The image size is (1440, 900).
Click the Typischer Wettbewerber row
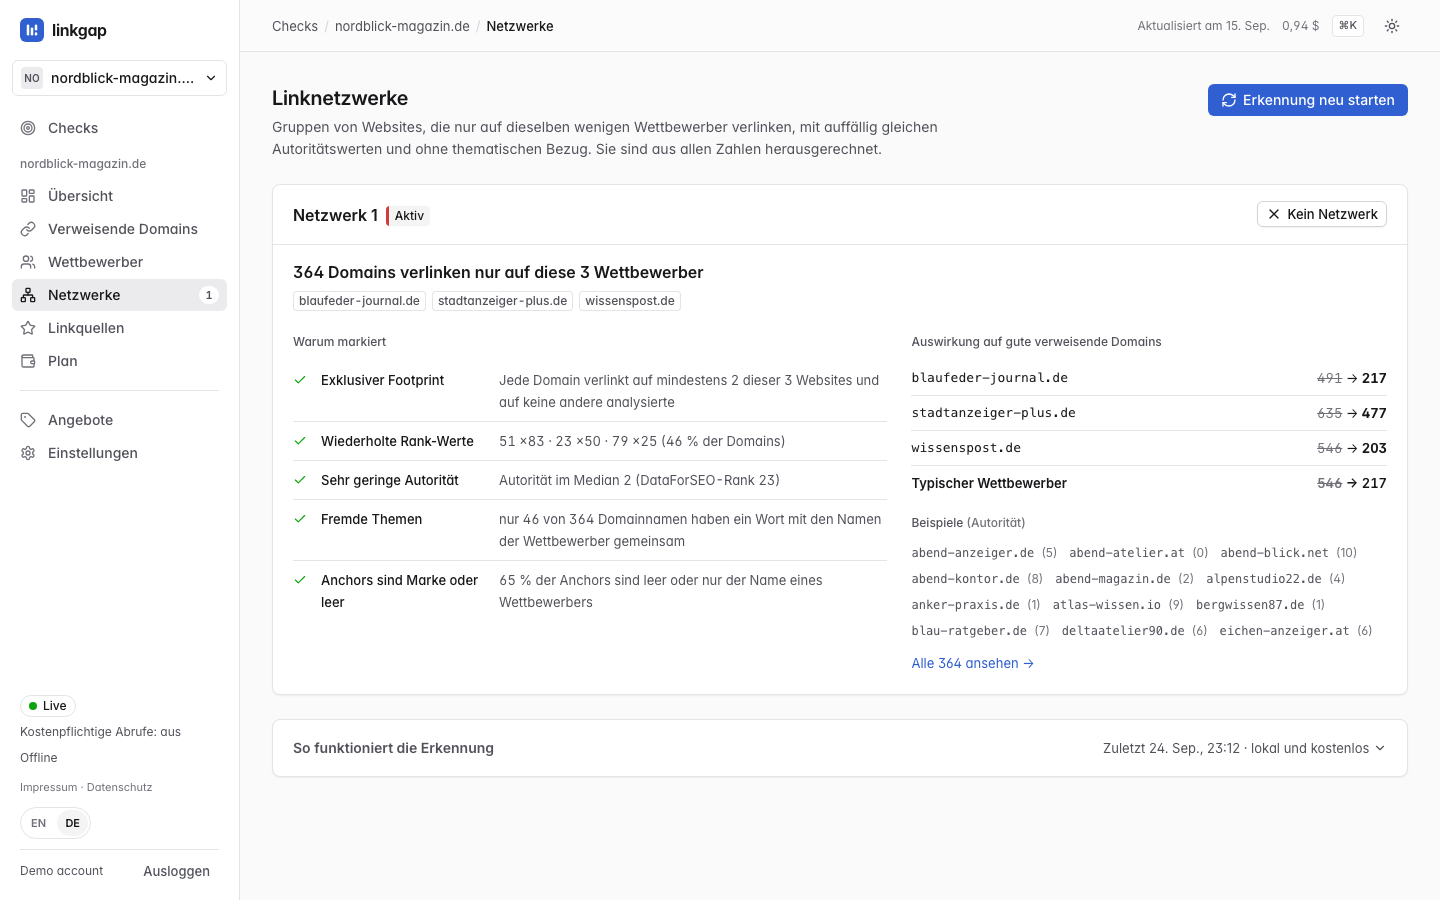[x=1149, y=483]
